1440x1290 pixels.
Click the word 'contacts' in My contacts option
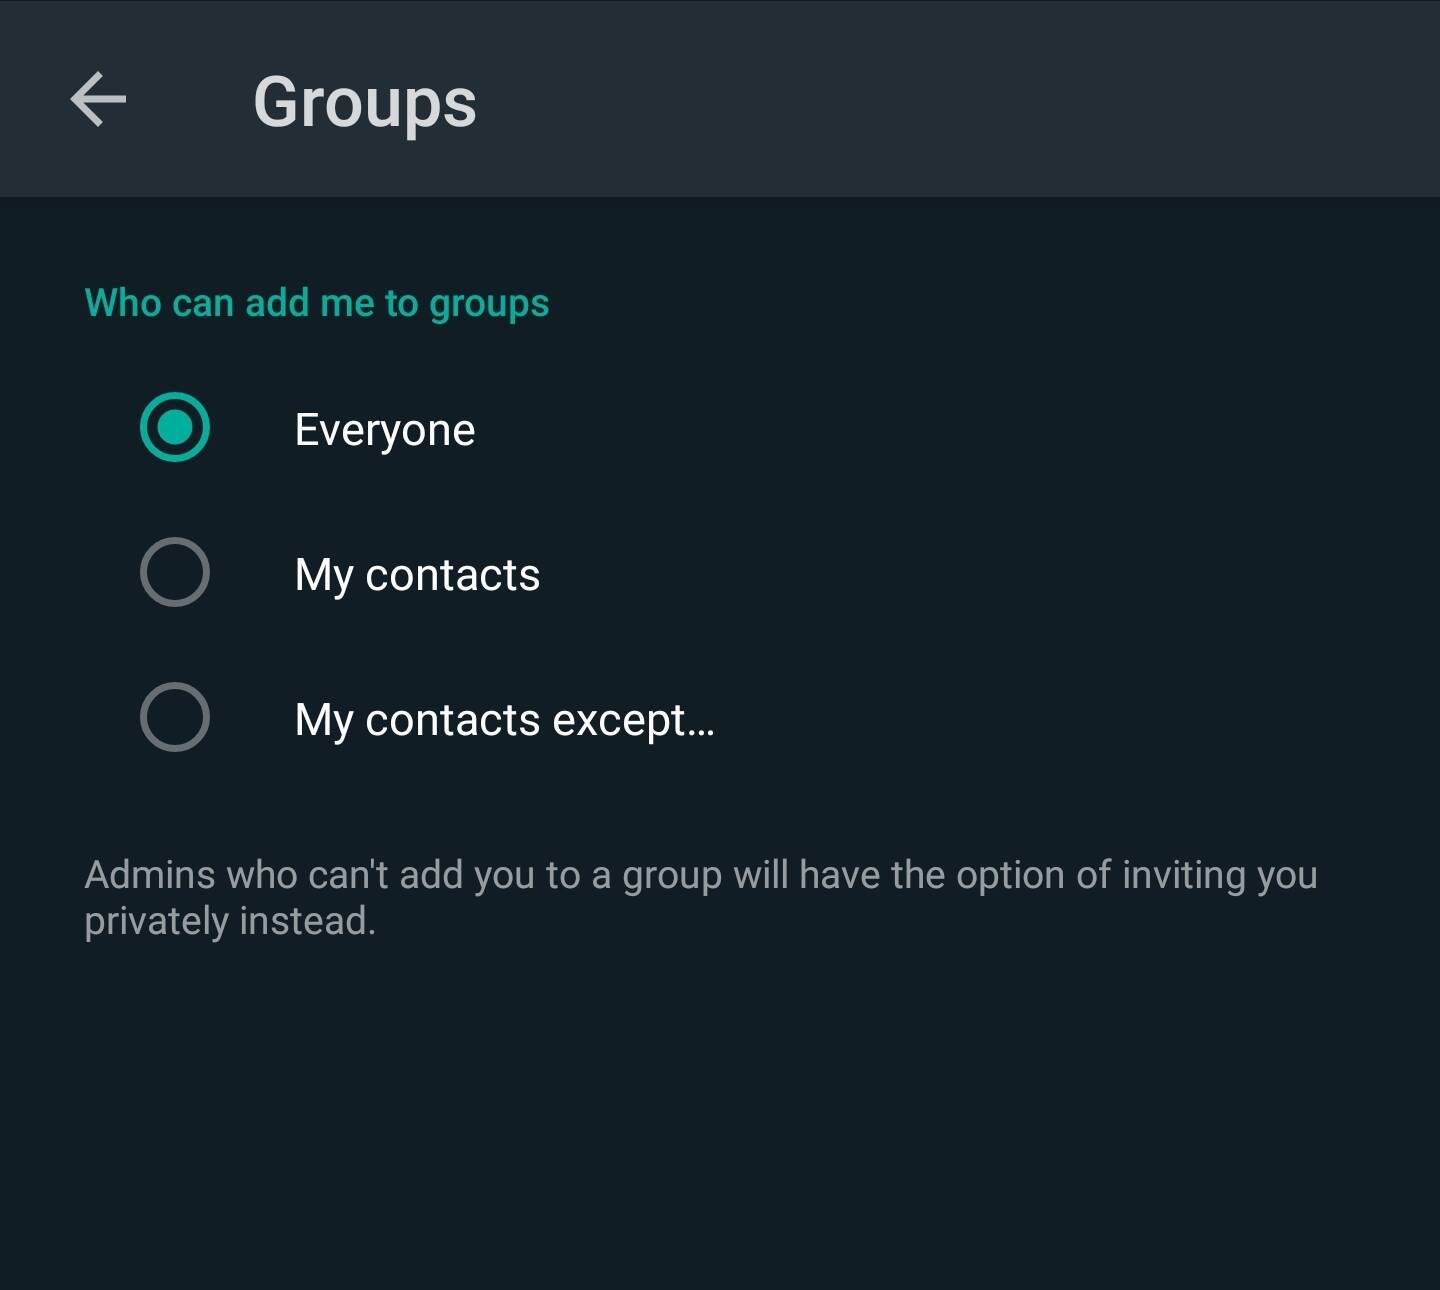pyautogui.click(x=452, y=575)
